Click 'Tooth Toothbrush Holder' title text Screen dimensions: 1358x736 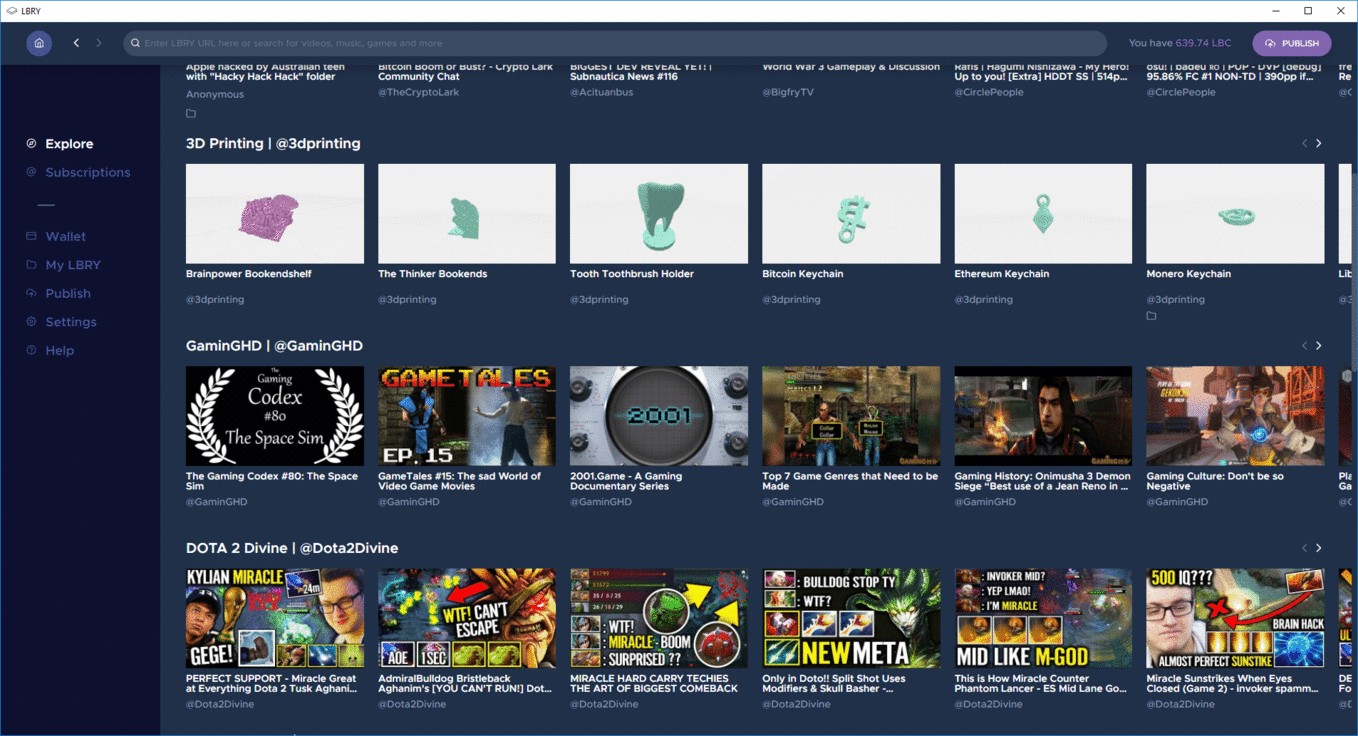pyautogui.click(x=632, y=274)
